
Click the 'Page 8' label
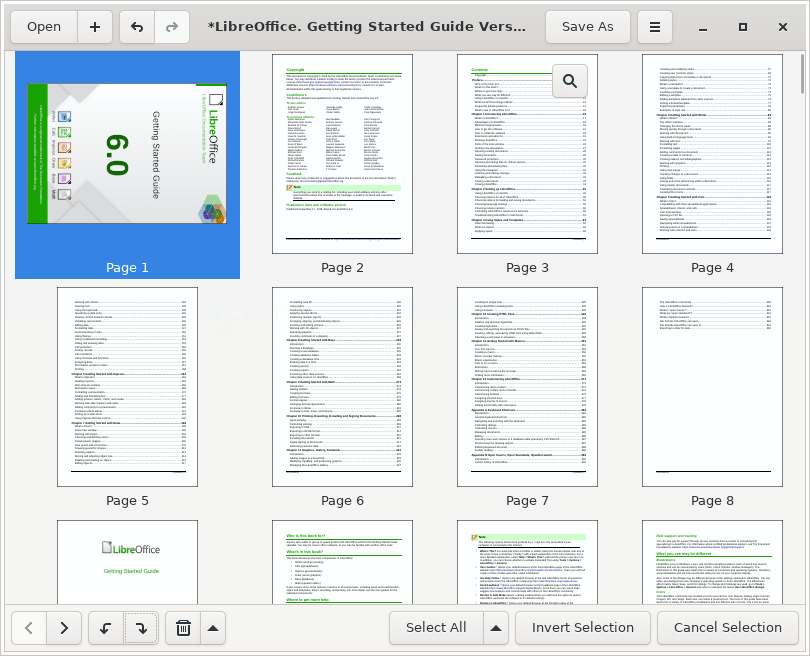[x=712, y=501]
